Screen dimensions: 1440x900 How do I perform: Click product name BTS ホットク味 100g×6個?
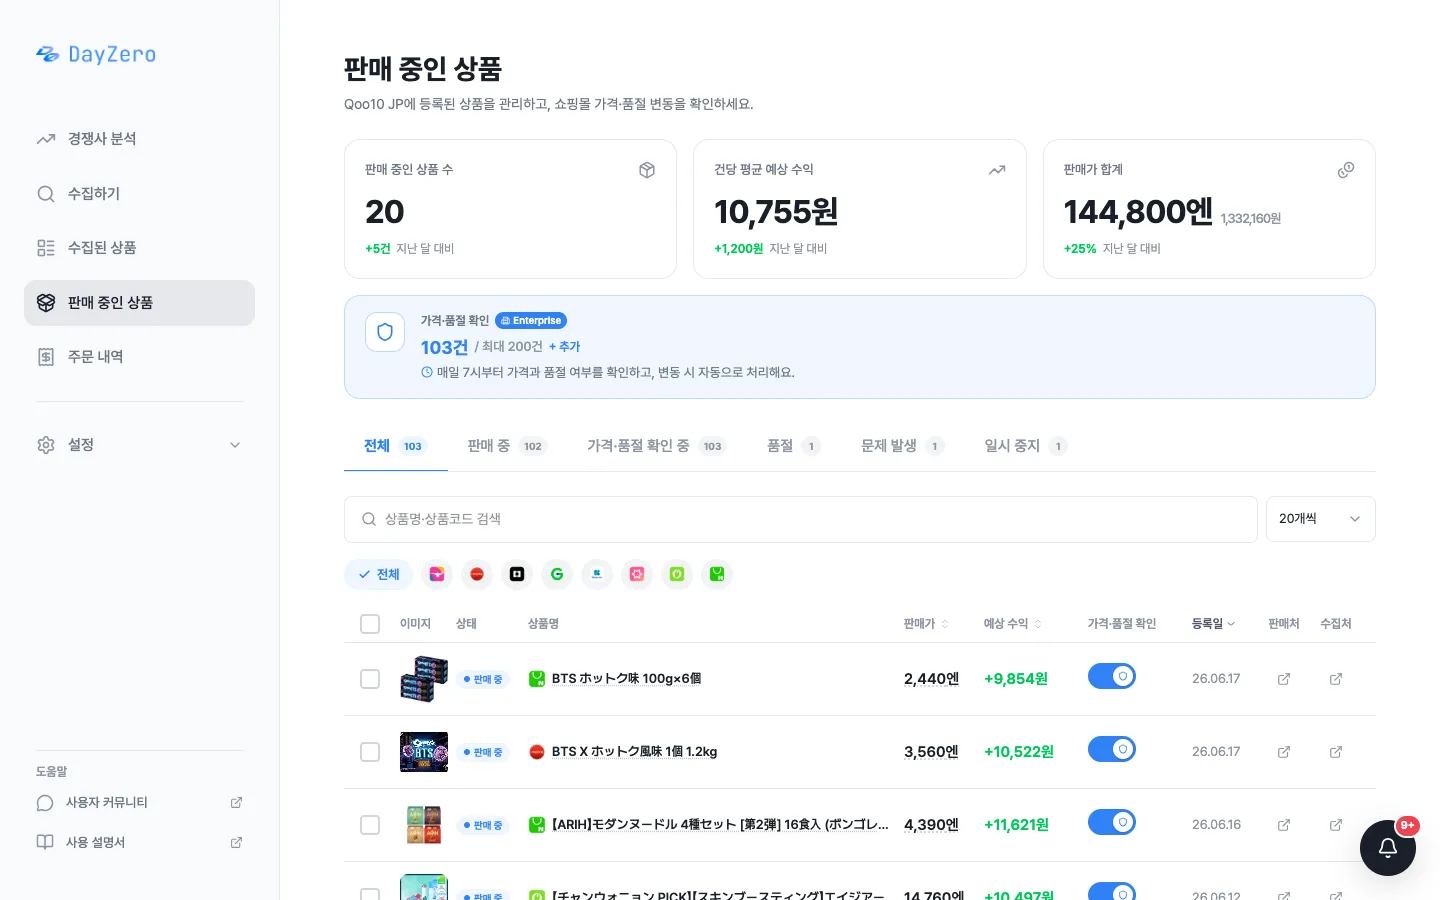click(626, 679)
